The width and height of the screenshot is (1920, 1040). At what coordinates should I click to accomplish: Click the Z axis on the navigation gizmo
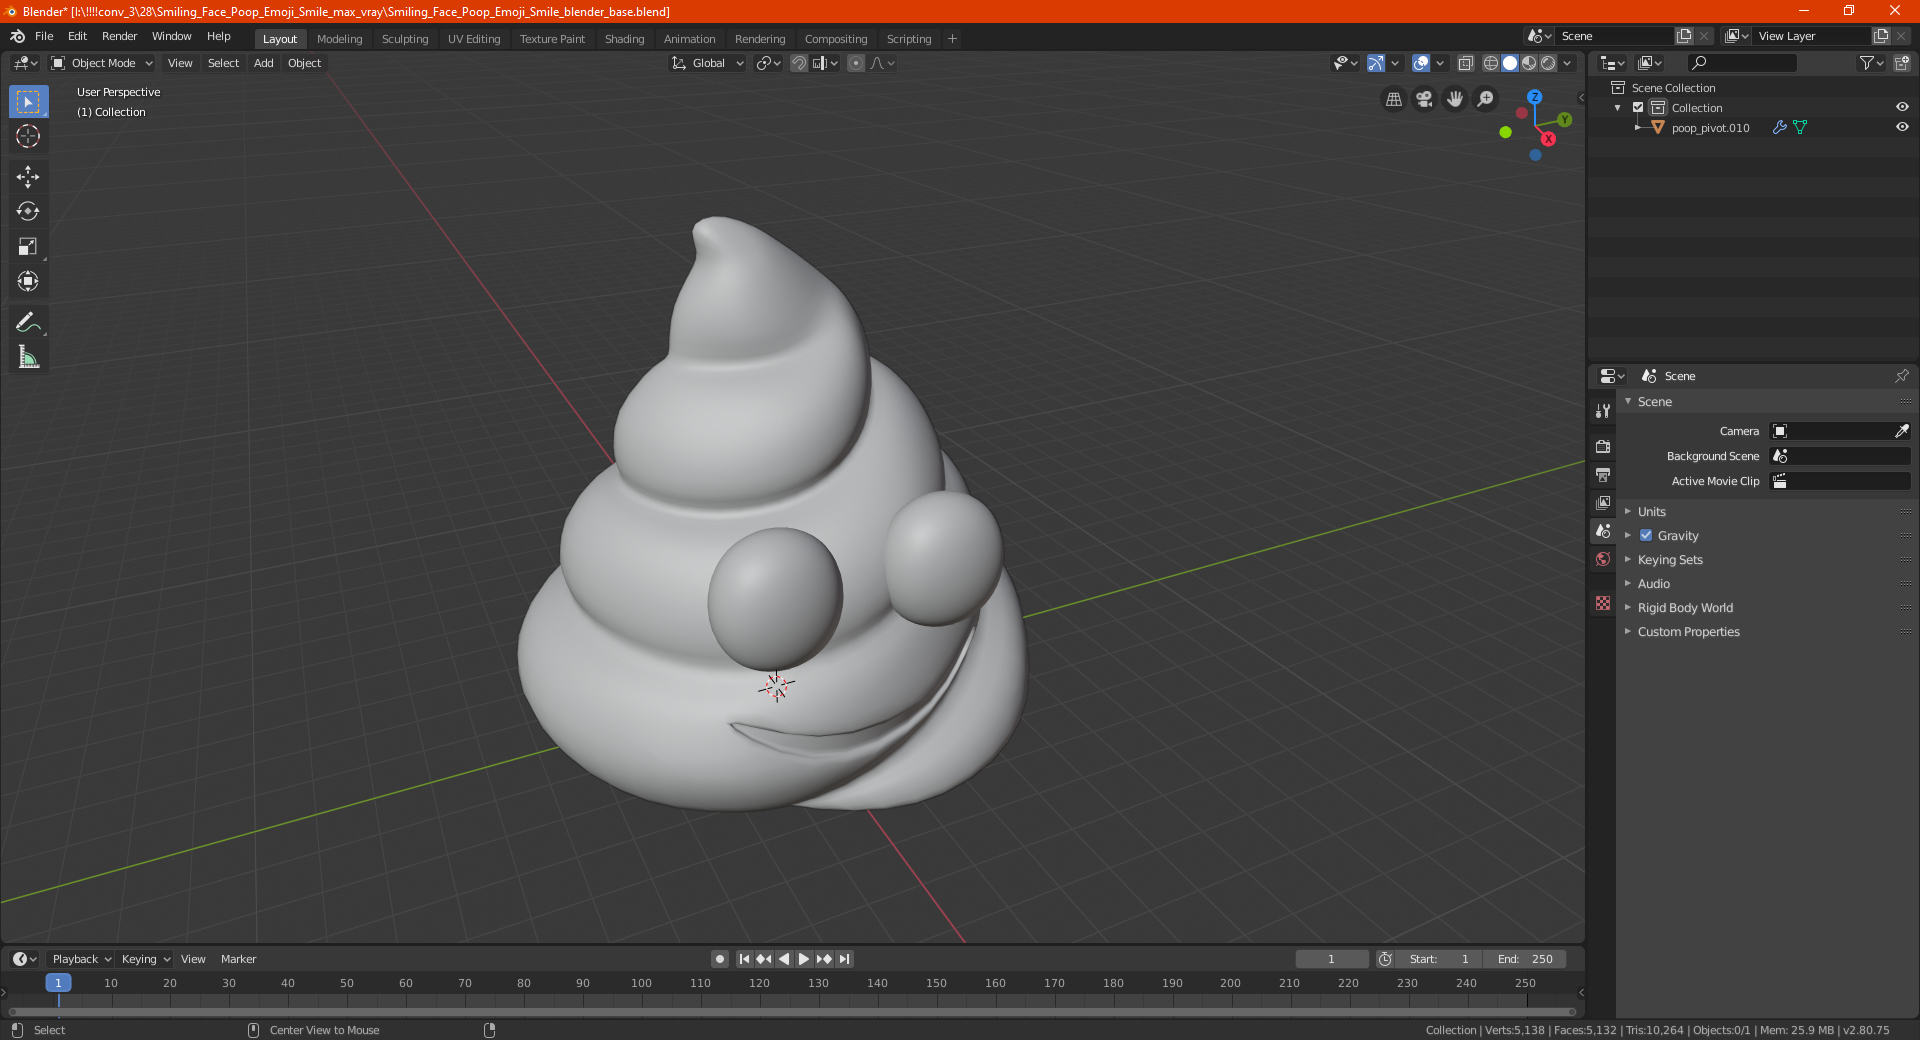[x=1534, y=97]
